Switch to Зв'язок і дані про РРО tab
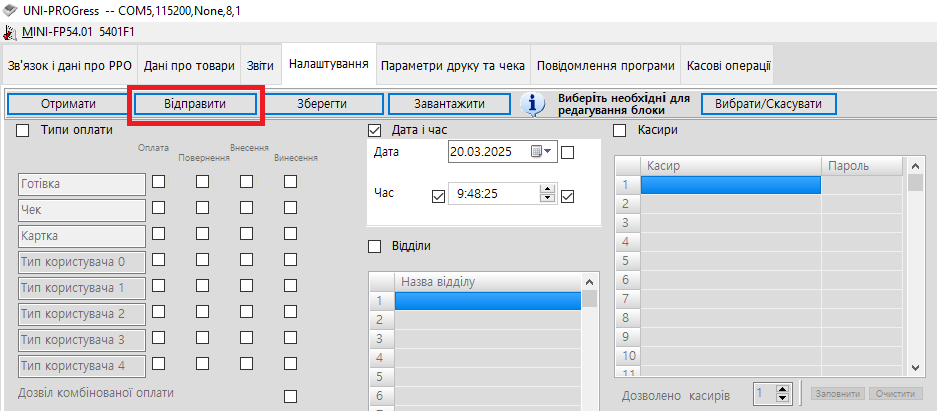Image resolution: width=937 pixels, height=411 pixels. coord(70,66)
